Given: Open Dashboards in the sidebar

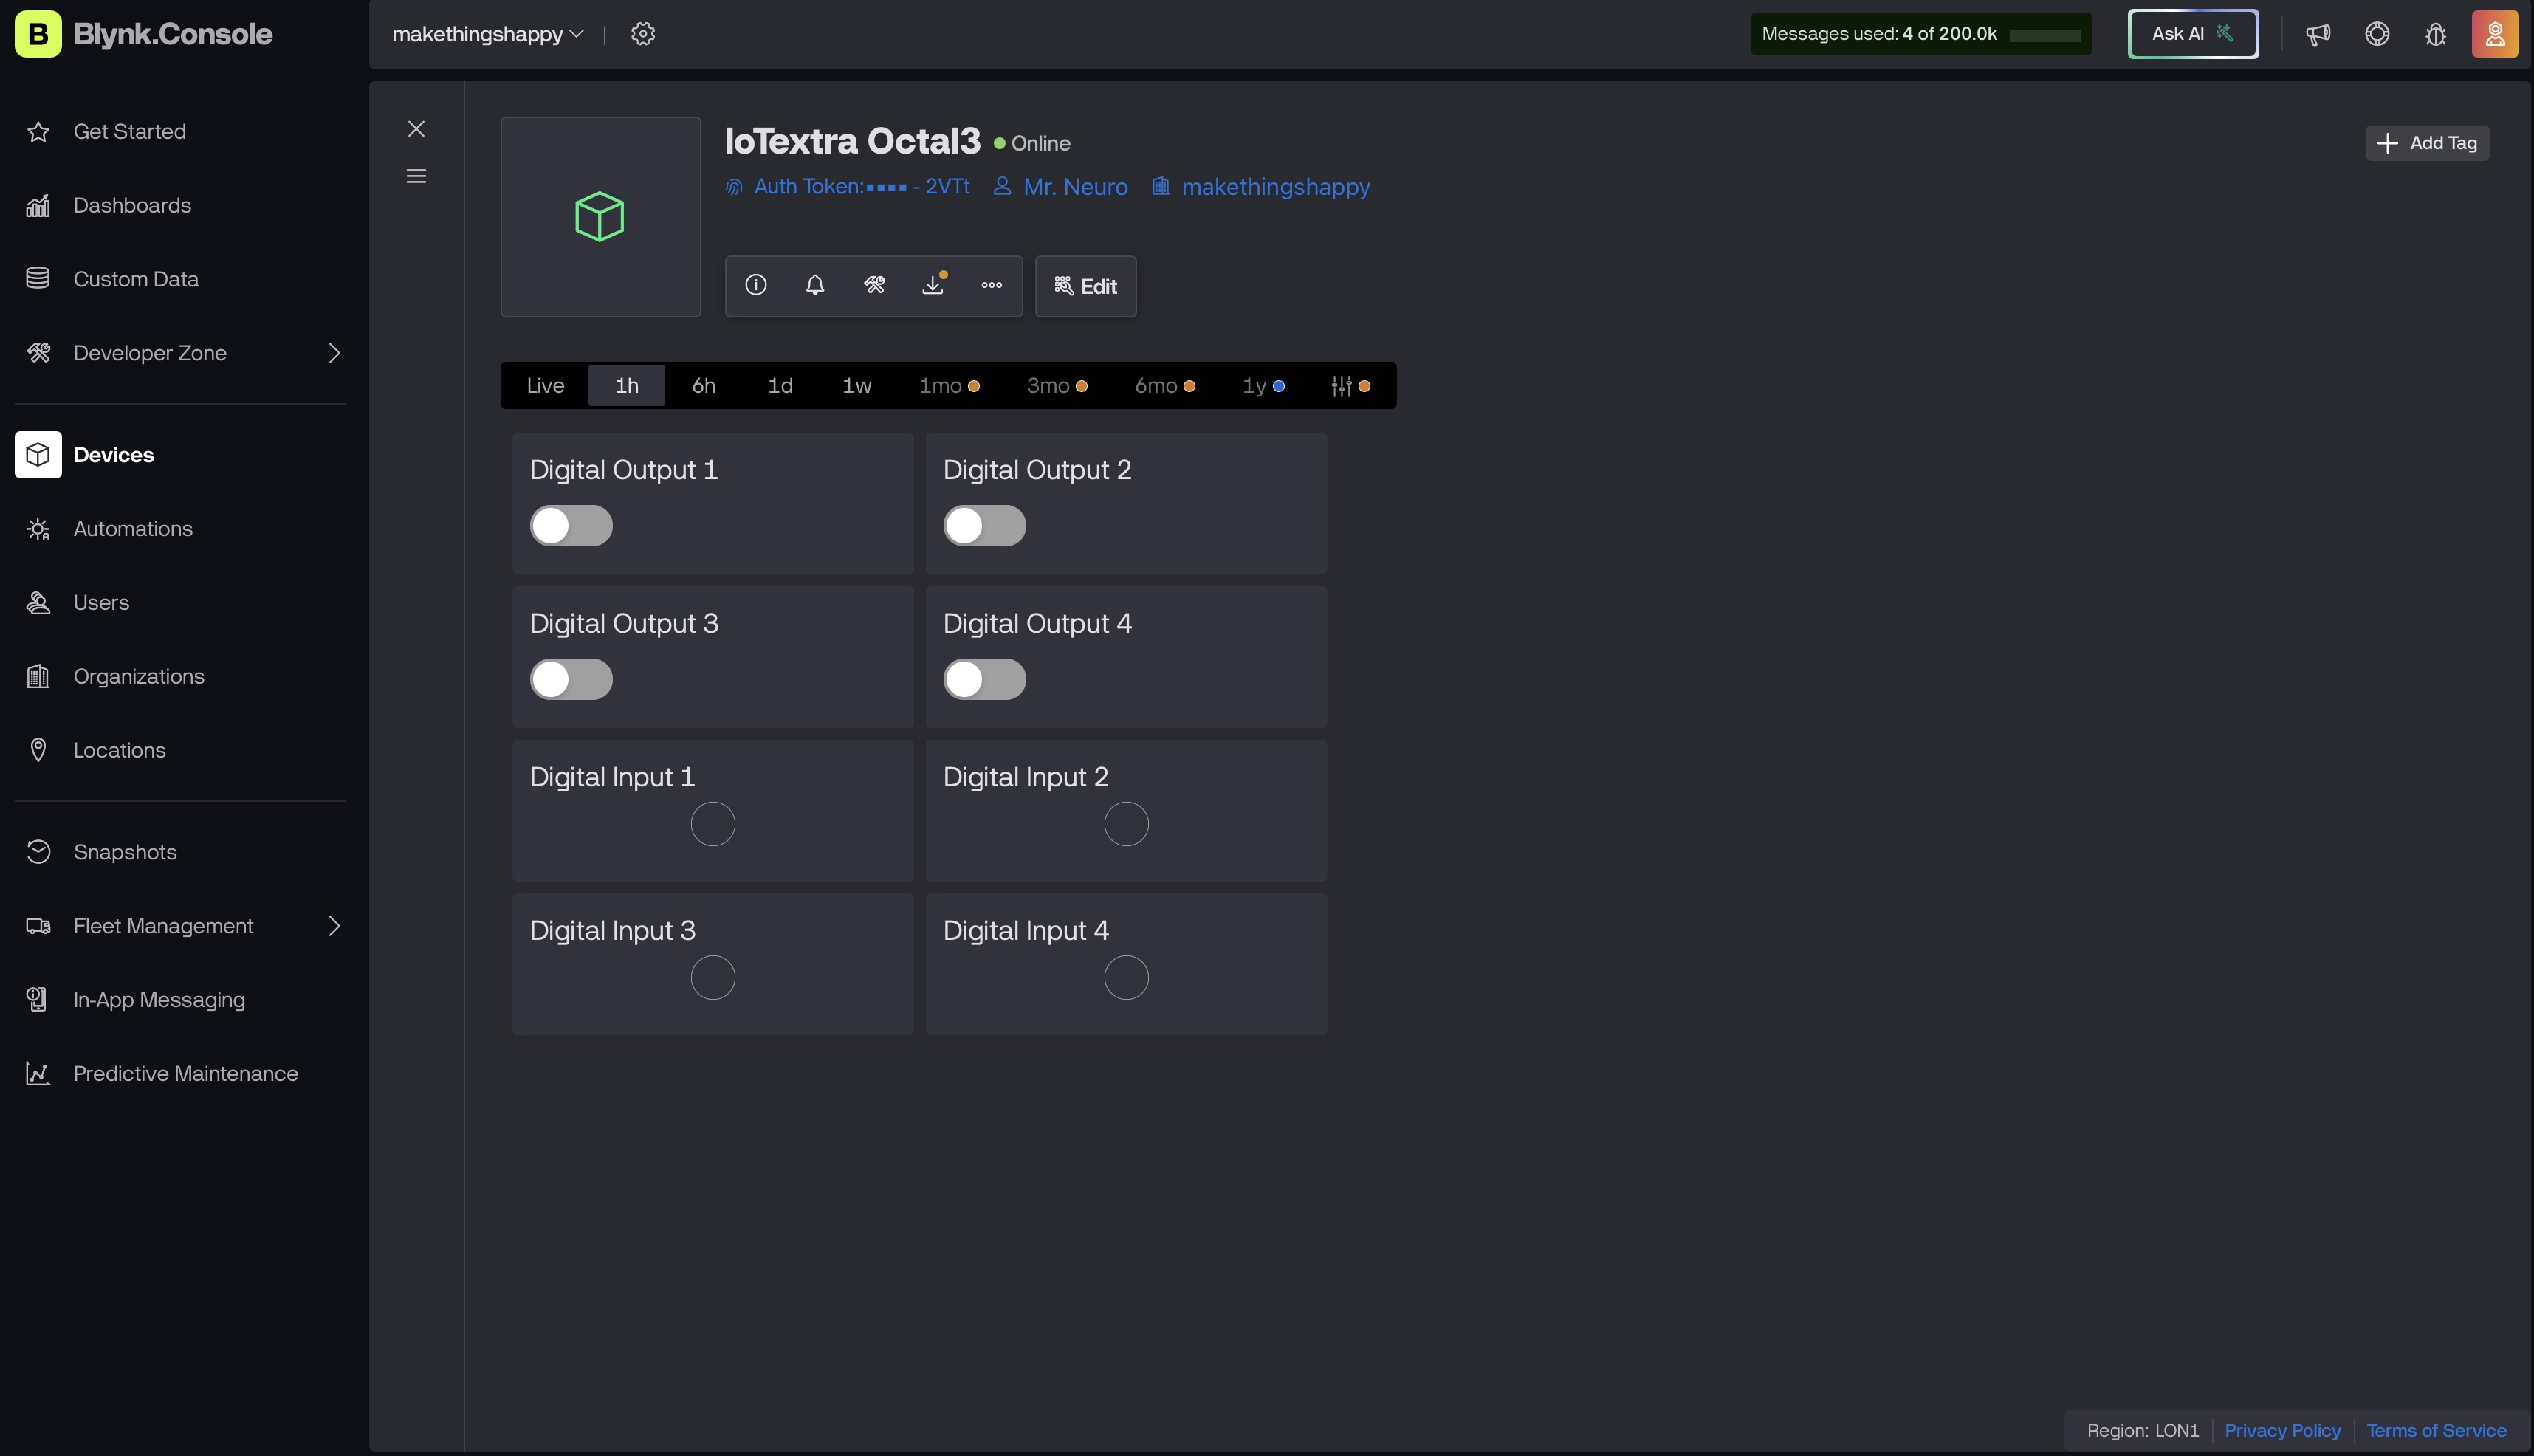Looking at the screenshot, I should (132, 206).
